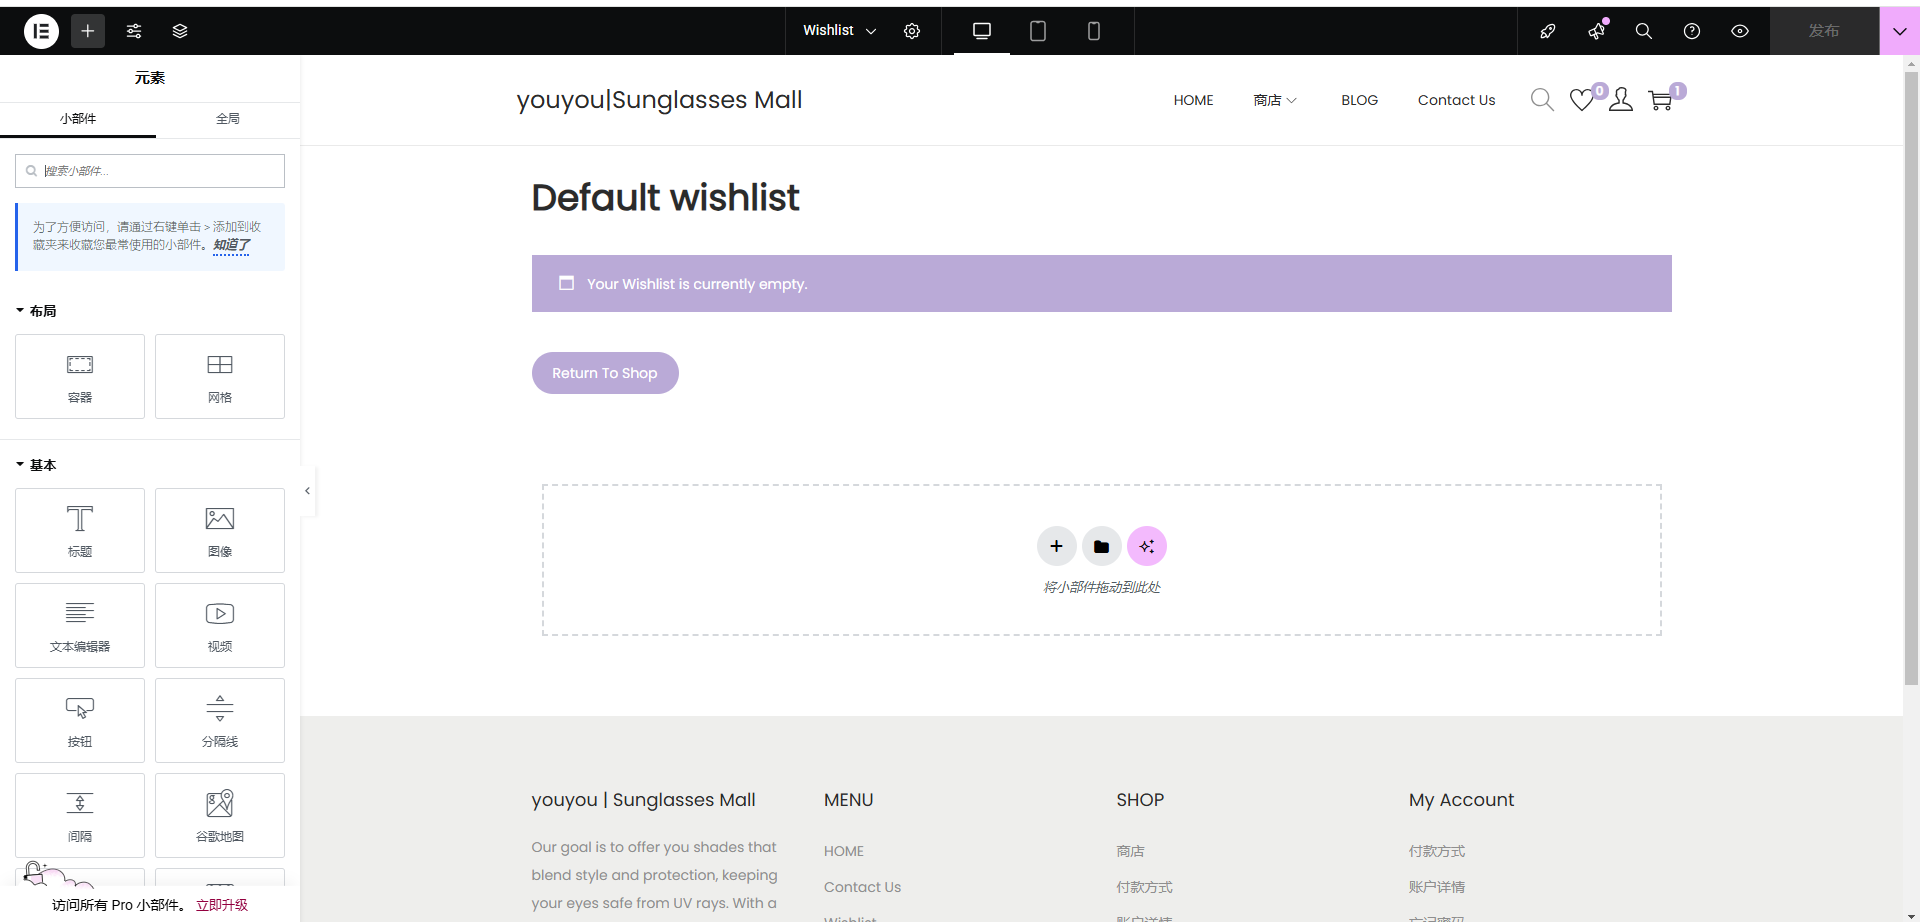Screen dimensions: 1920x922
Task: Click the add template folder icon
Action: (1101, 546)
